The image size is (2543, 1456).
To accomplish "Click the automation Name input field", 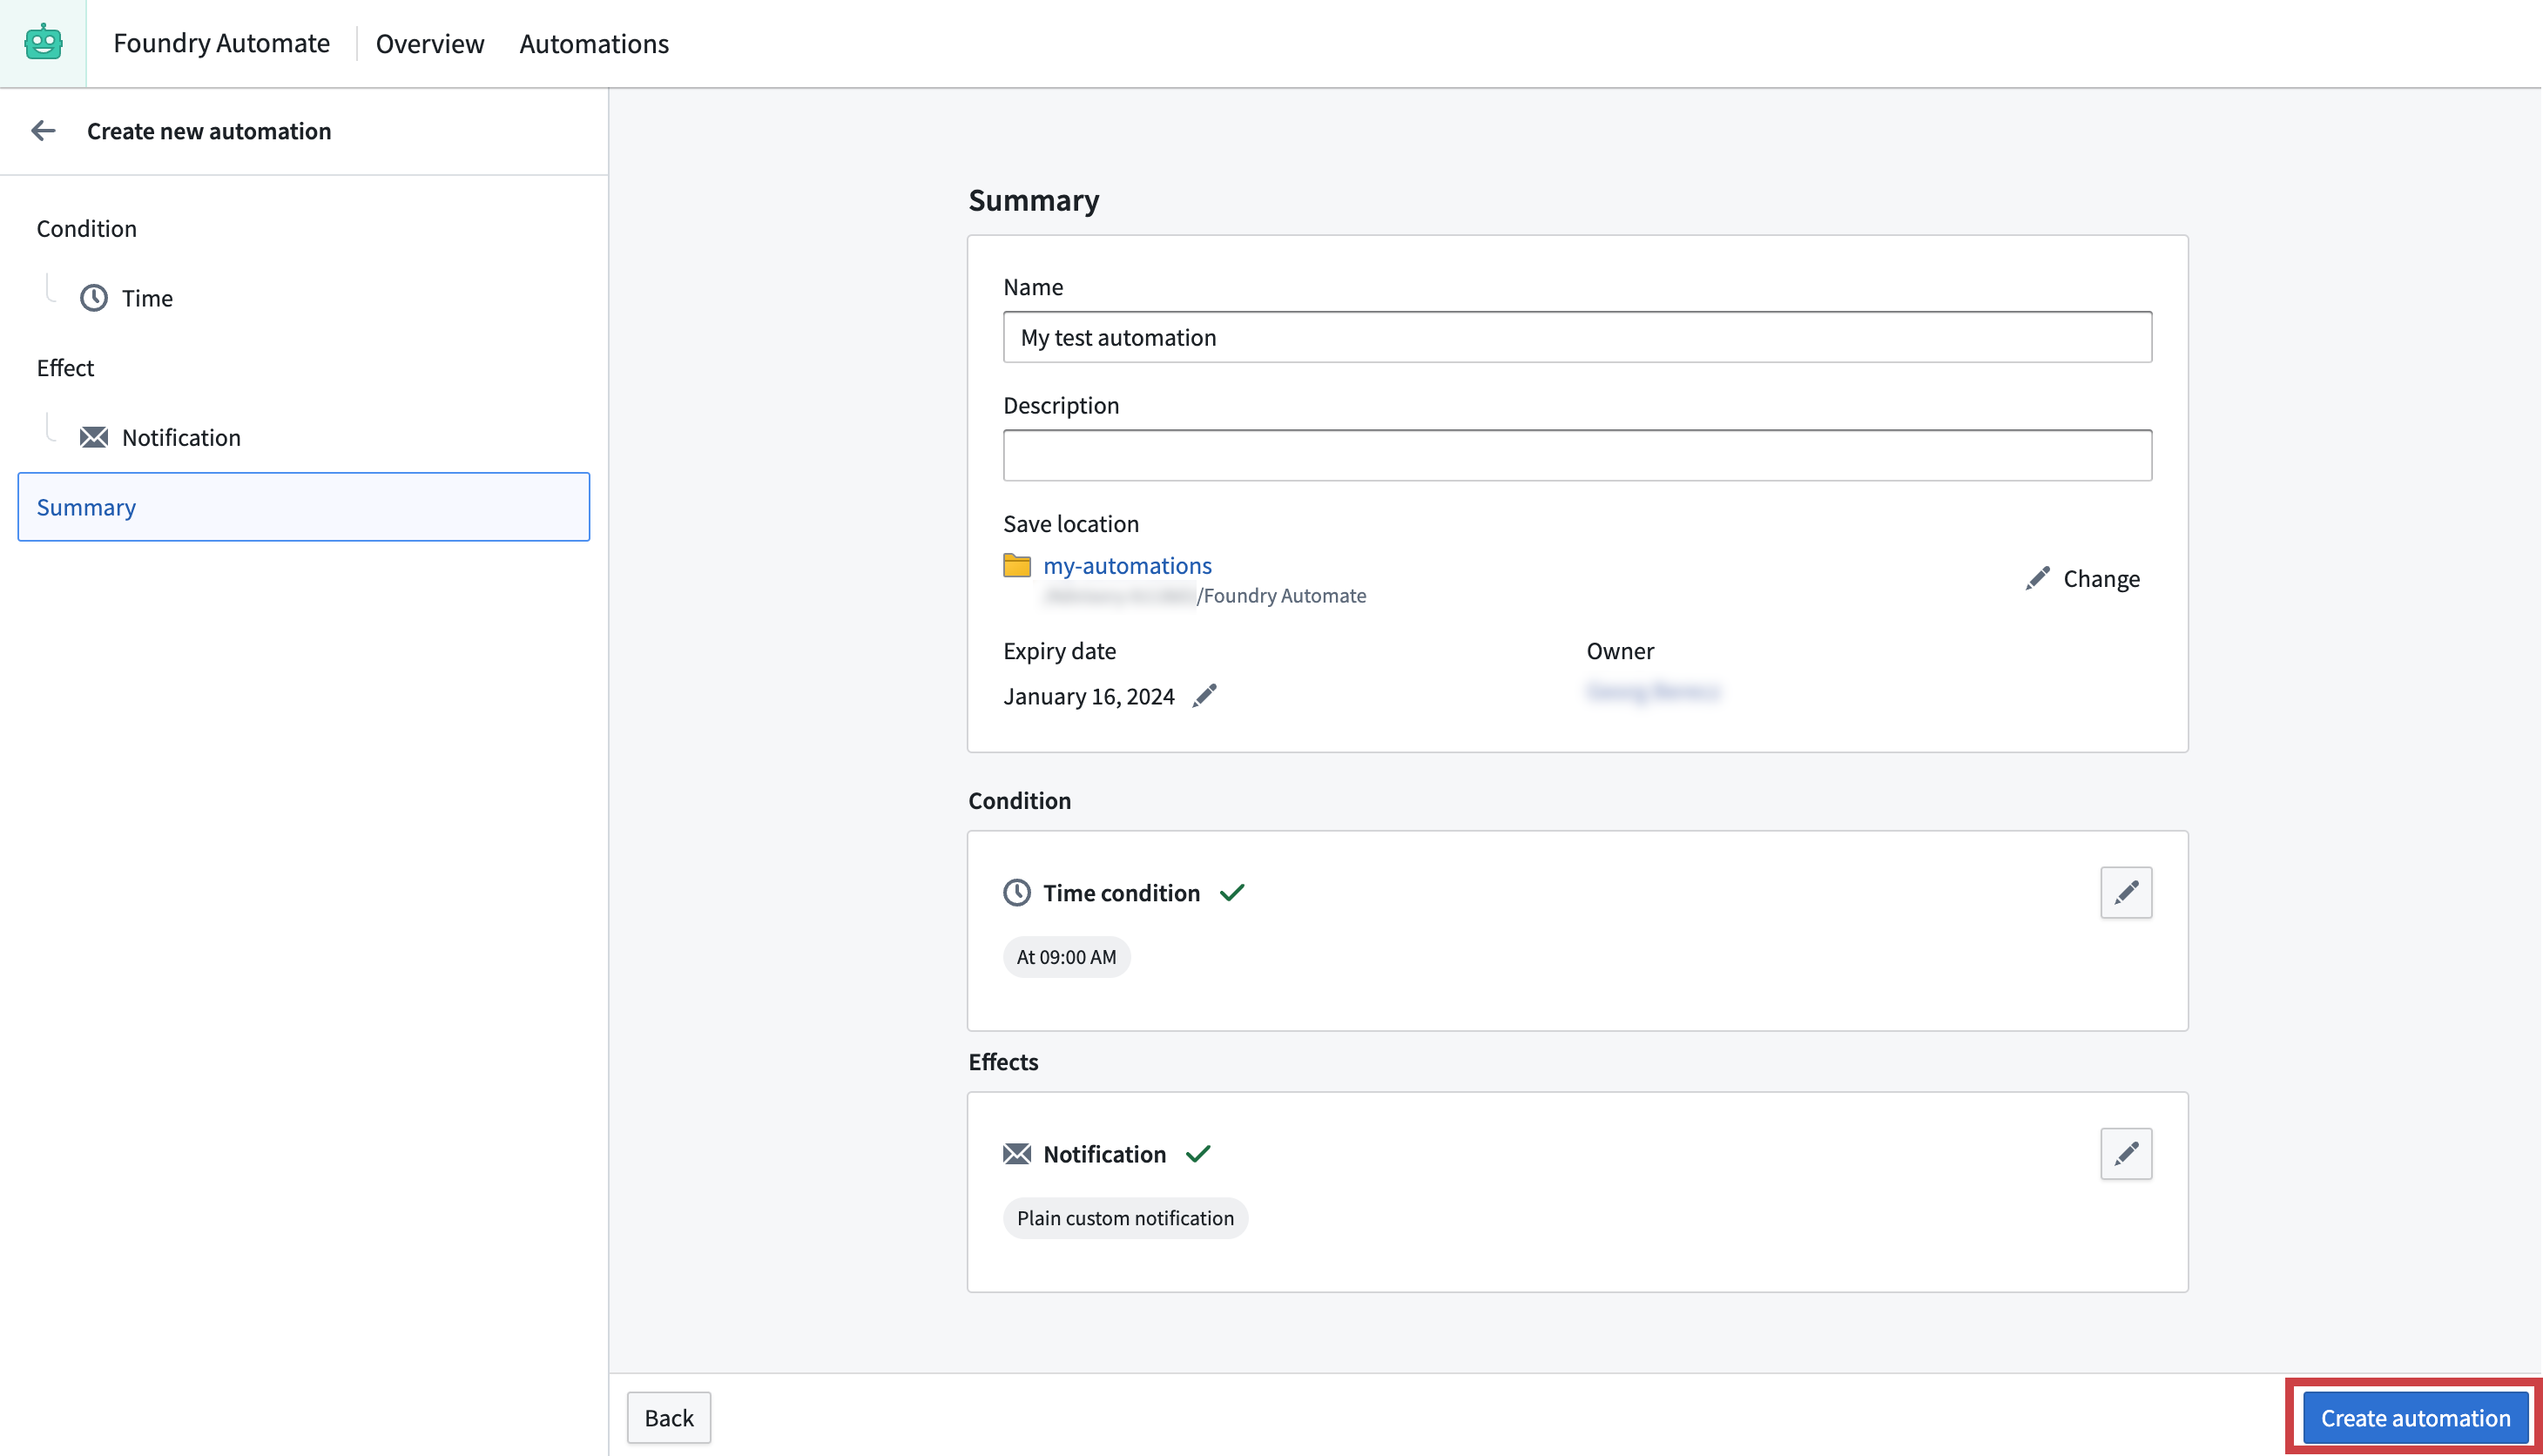I will 1577,337.
